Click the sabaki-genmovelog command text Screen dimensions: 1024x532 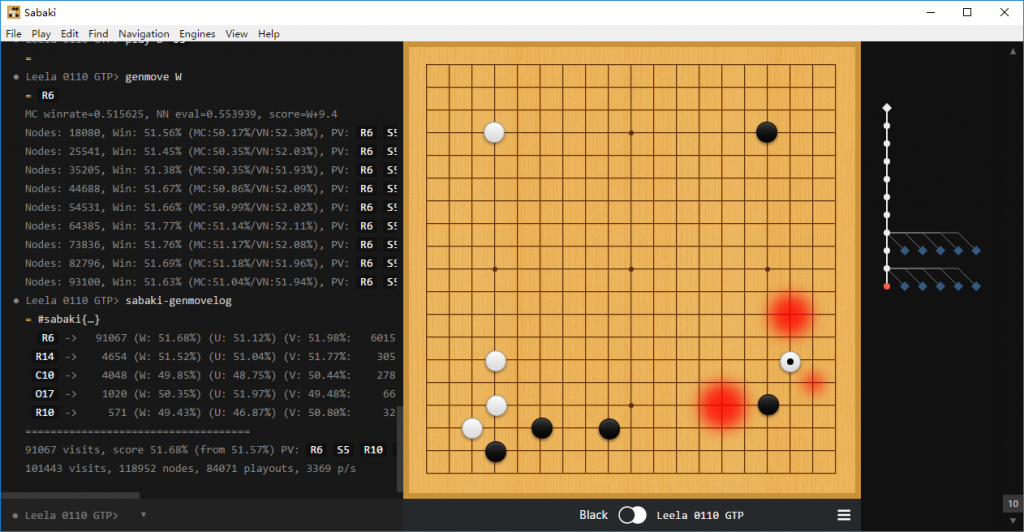click(178, 300)
